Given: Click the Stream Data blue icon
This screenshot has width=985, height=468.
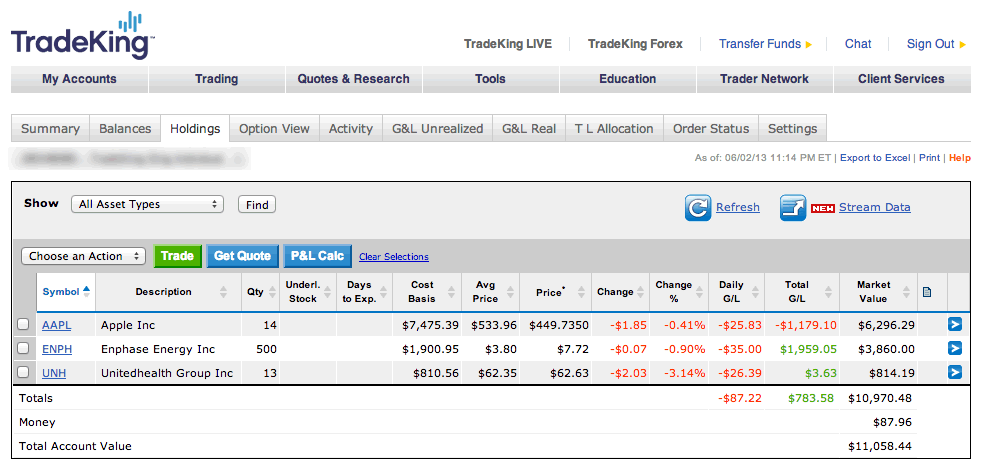Looking at the screenshot, I should pyautogui.click(x=793, y=208).
